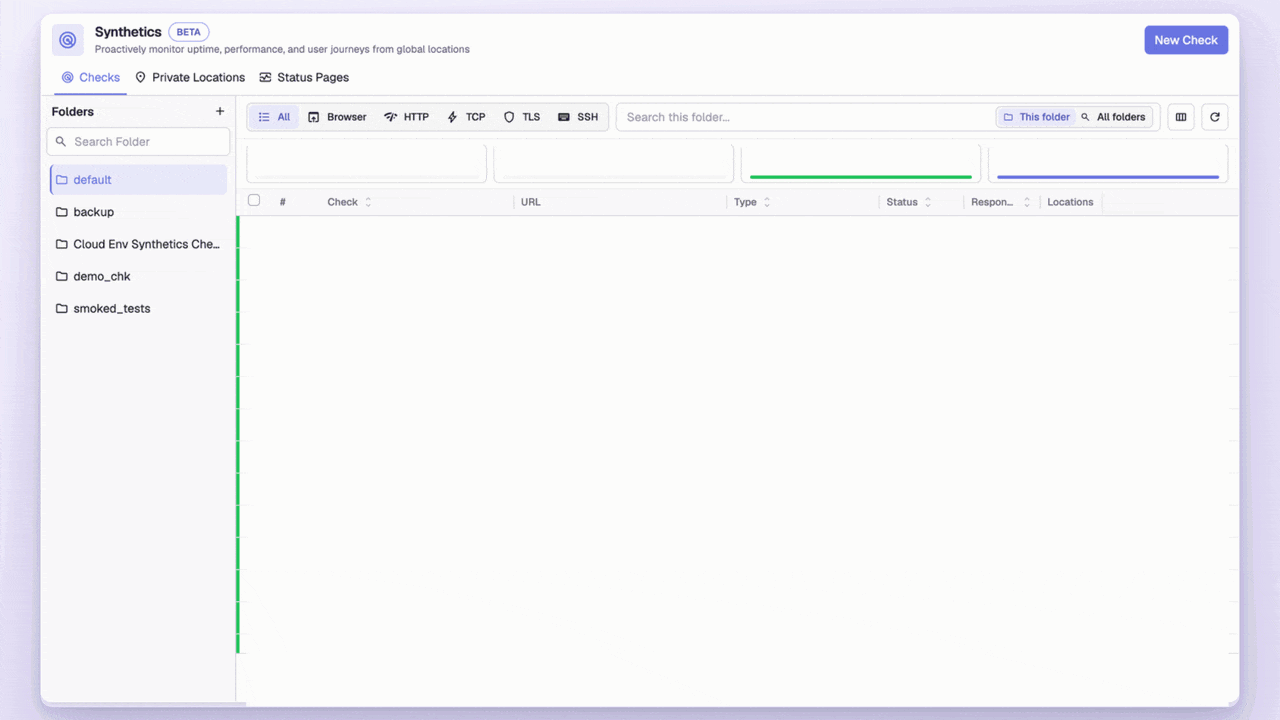The image size is (1280, 720).
Task: Sort by the Check column
Action: [x=349, y=202]
